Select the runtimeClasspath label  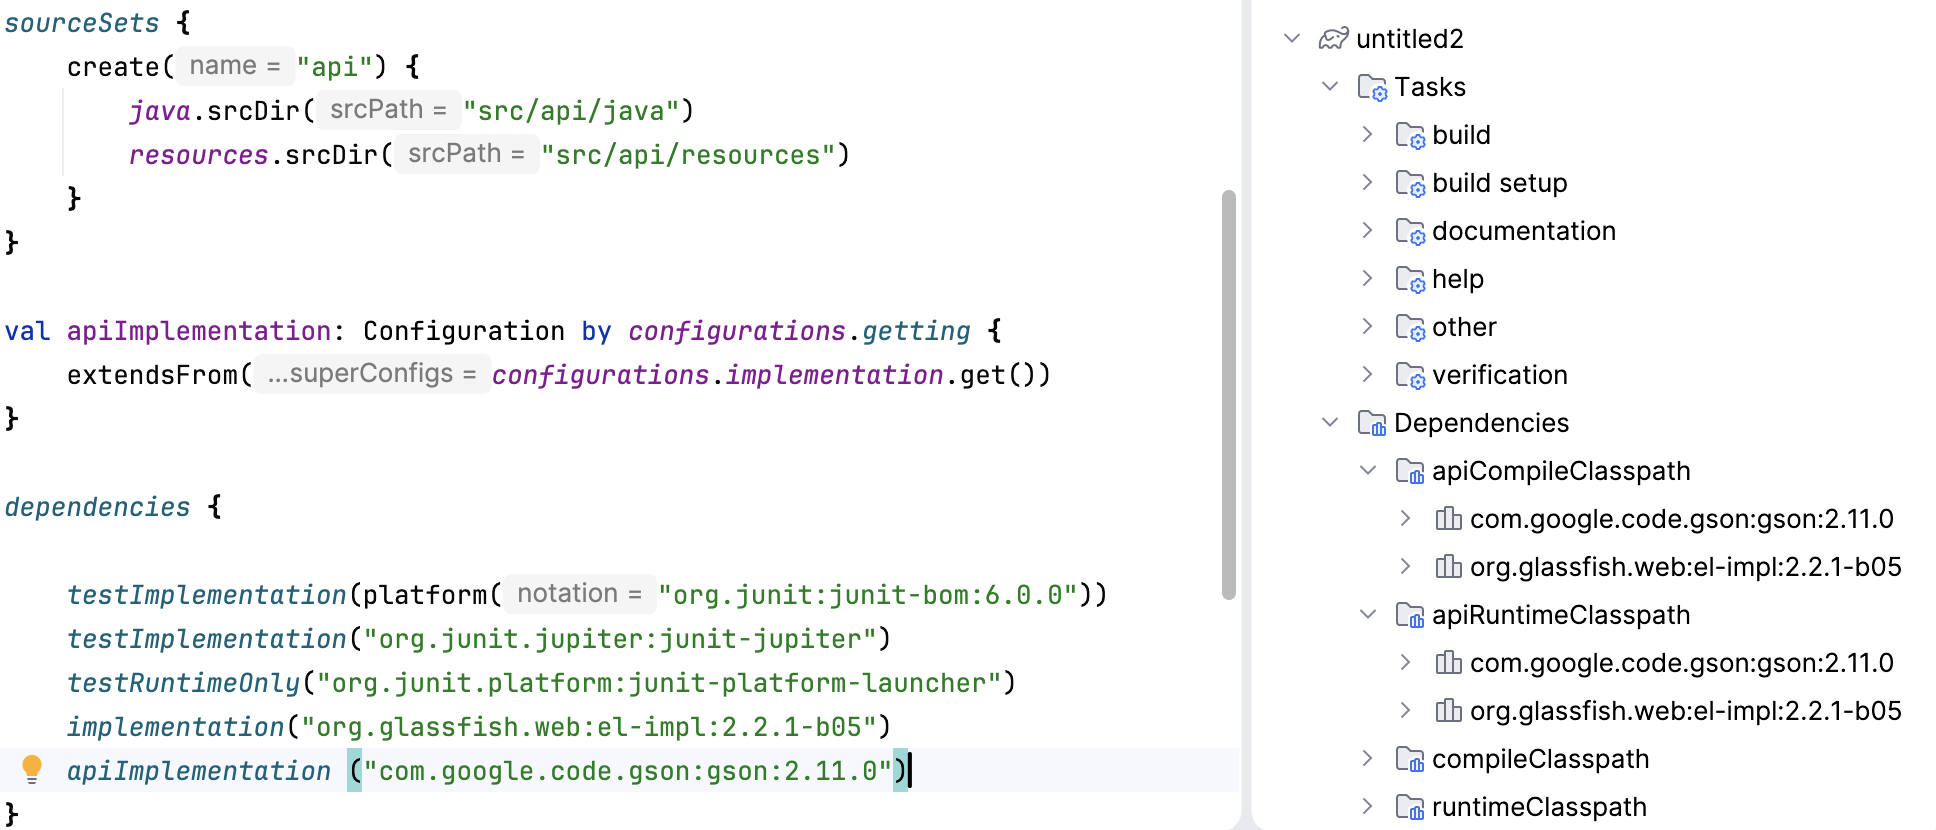(1540, 807)
